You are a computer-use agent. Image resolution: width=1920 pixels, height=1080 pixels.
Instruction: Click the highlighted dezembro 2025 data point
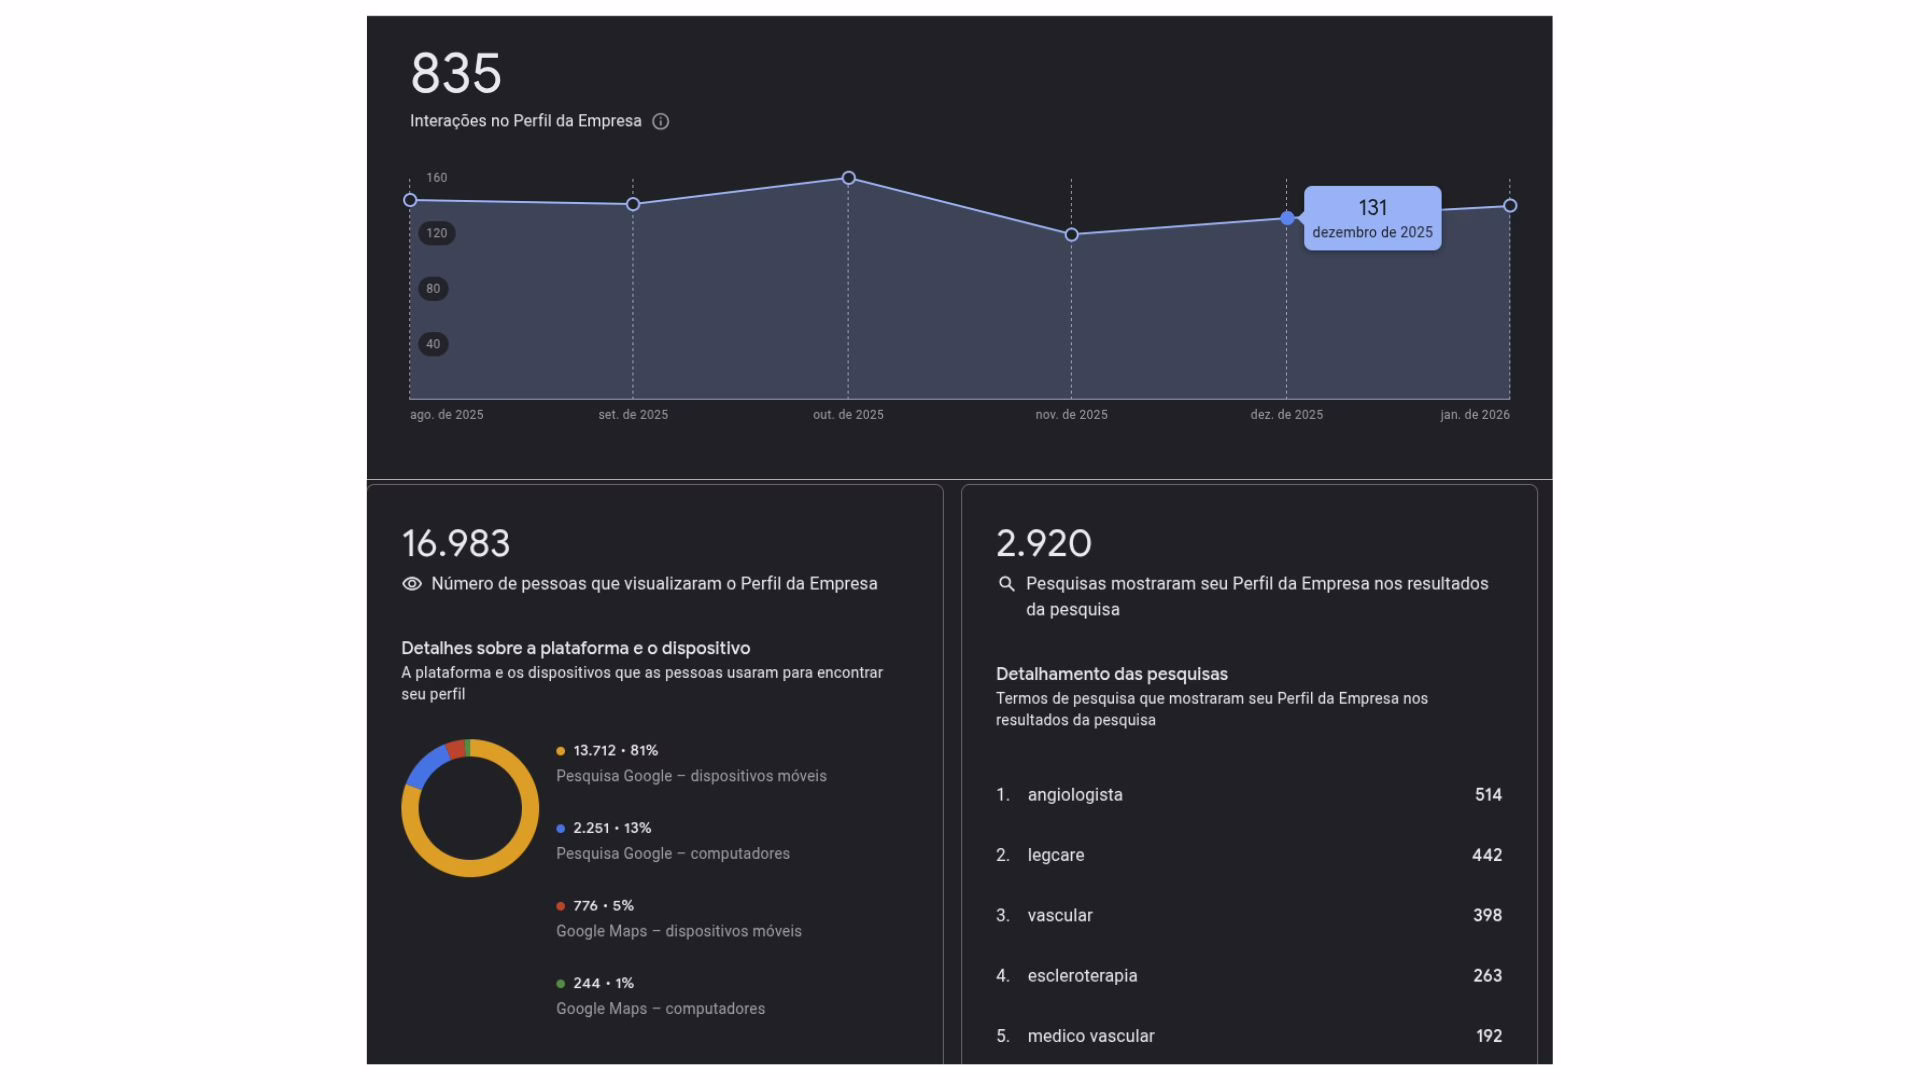1287,218
